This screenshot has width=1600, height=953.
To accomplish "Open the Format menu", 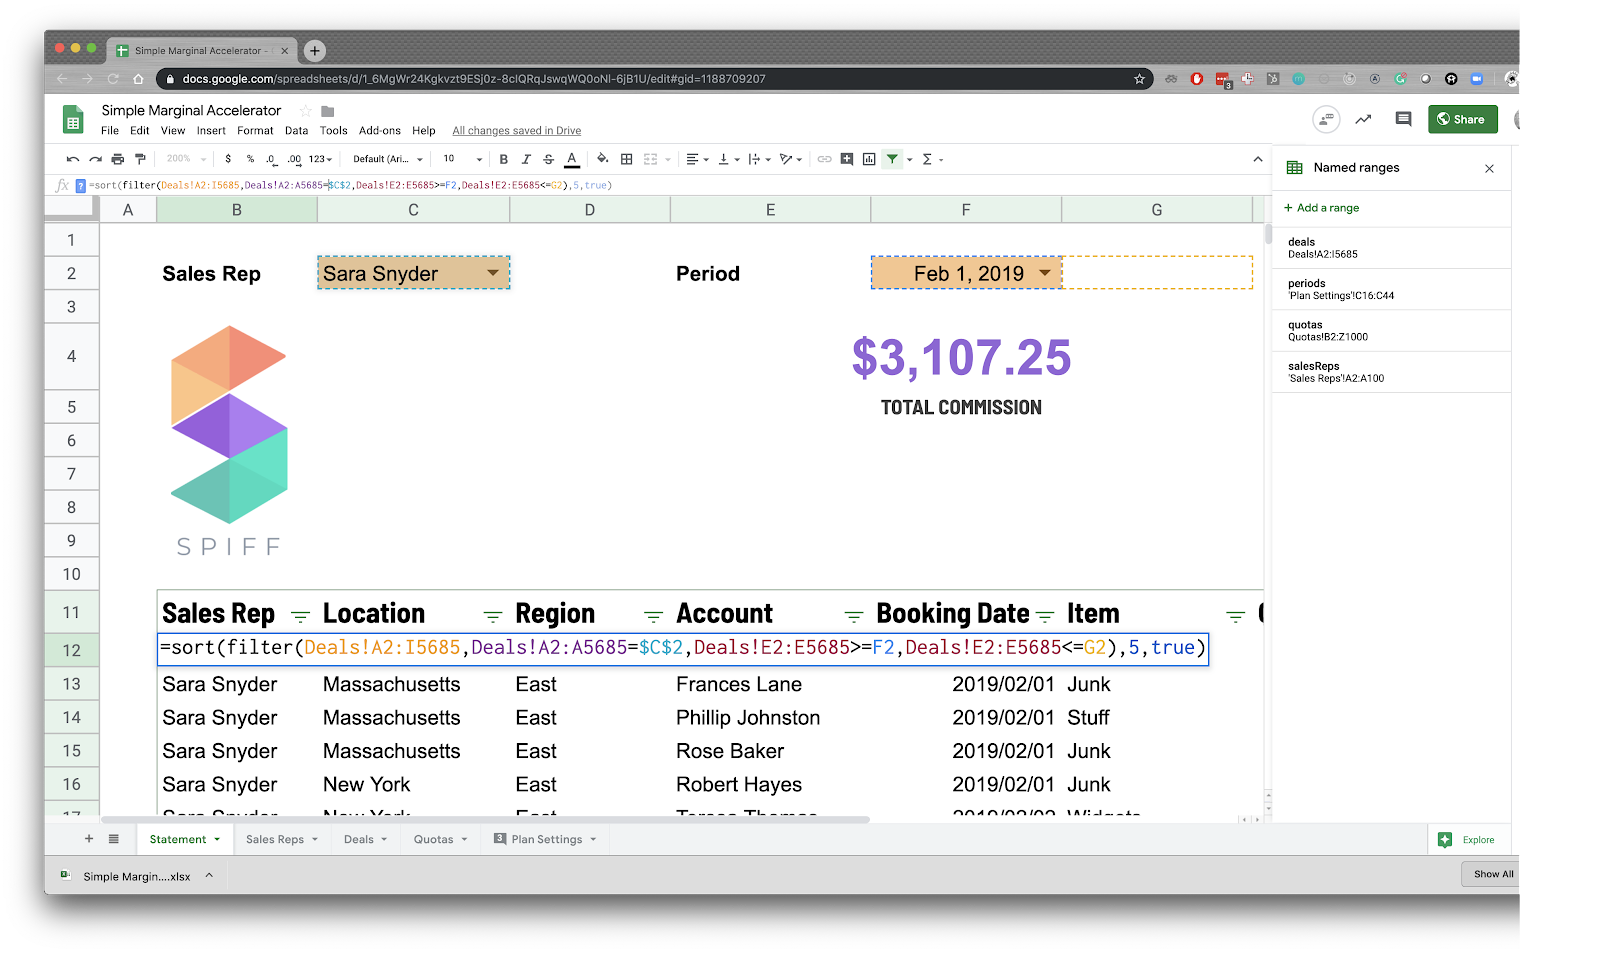I will 255,131.
